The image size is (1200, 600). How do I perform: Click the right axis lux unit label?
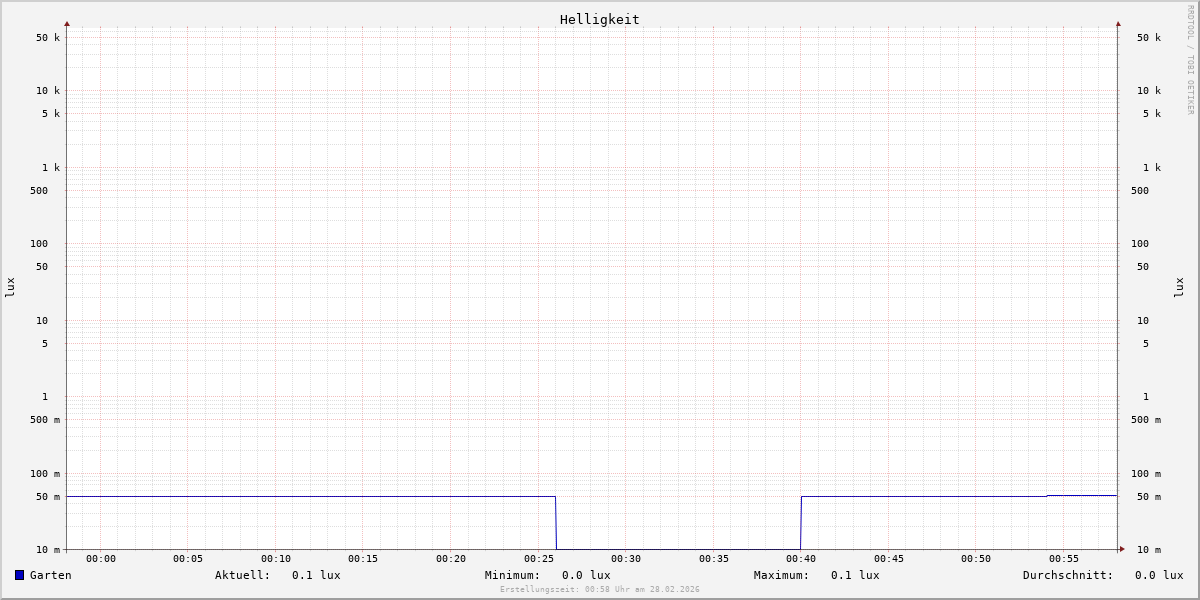pos(1179,287)
